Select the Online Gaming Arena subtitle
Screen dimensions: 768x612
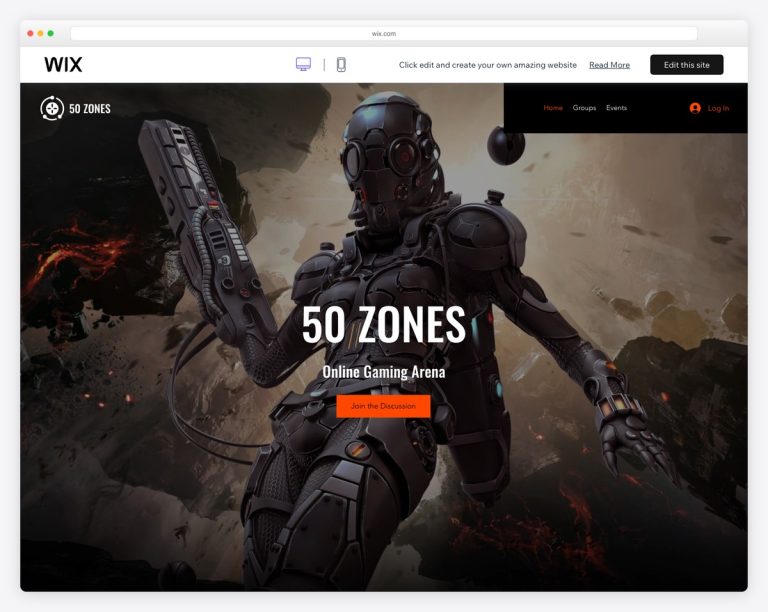(x=384, y=372)
